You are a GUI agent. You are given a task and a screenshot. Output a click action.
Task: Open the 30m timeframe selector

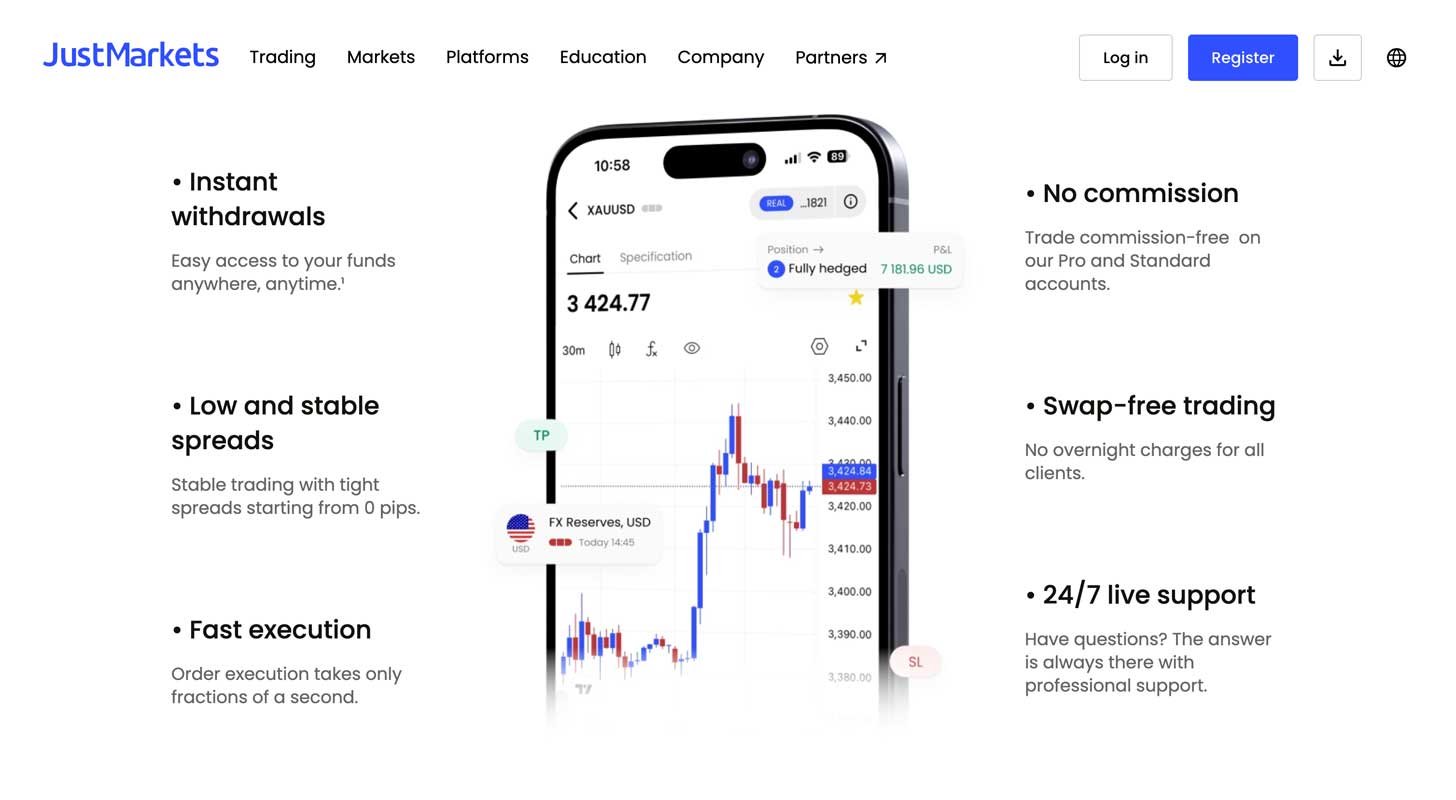tap(572, 349)
